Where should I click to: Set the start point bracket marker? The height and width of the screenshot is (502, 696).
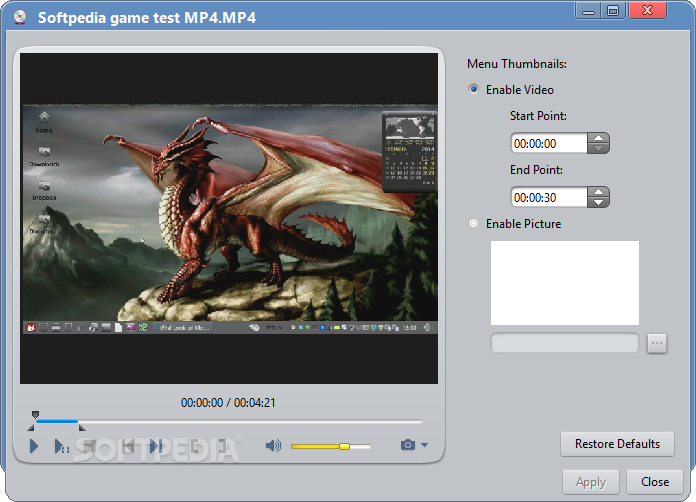coord(195,446)
